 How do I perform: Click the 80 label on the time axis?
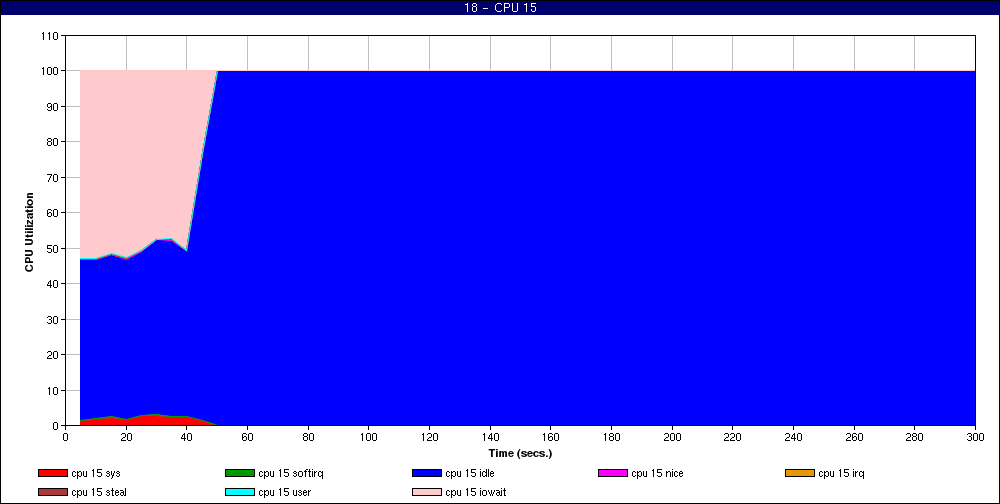pos(308,437)
